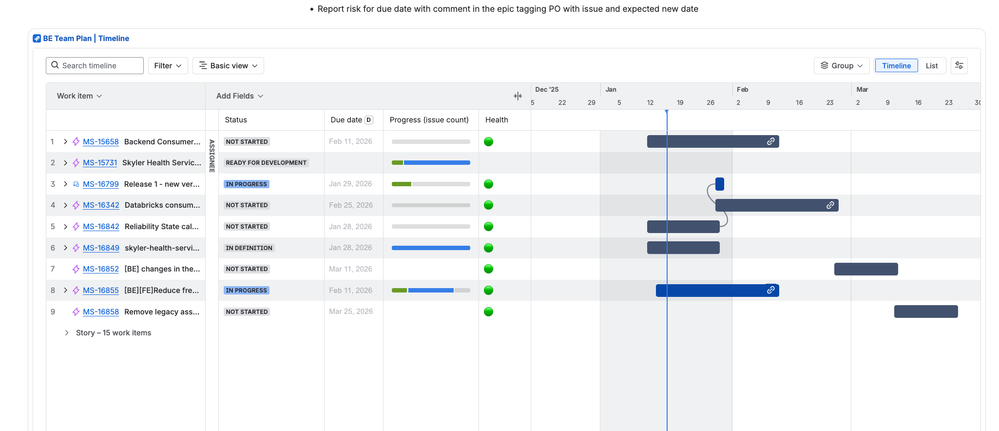This screenshot has width=999, height=431.
Task: Open the Basic view dropdown
Action: coord(228,66)
